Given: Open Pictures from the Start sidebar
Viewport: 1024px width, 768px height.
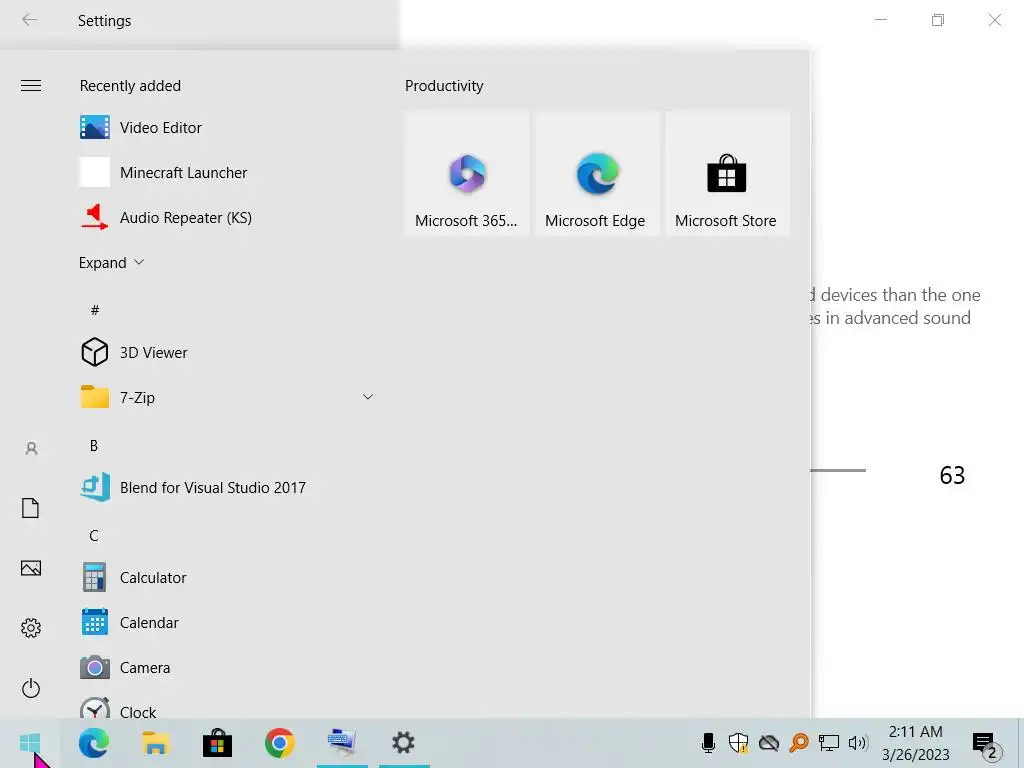Looking at the screenshot, I should pyautogui.click(x=31, y=568).
